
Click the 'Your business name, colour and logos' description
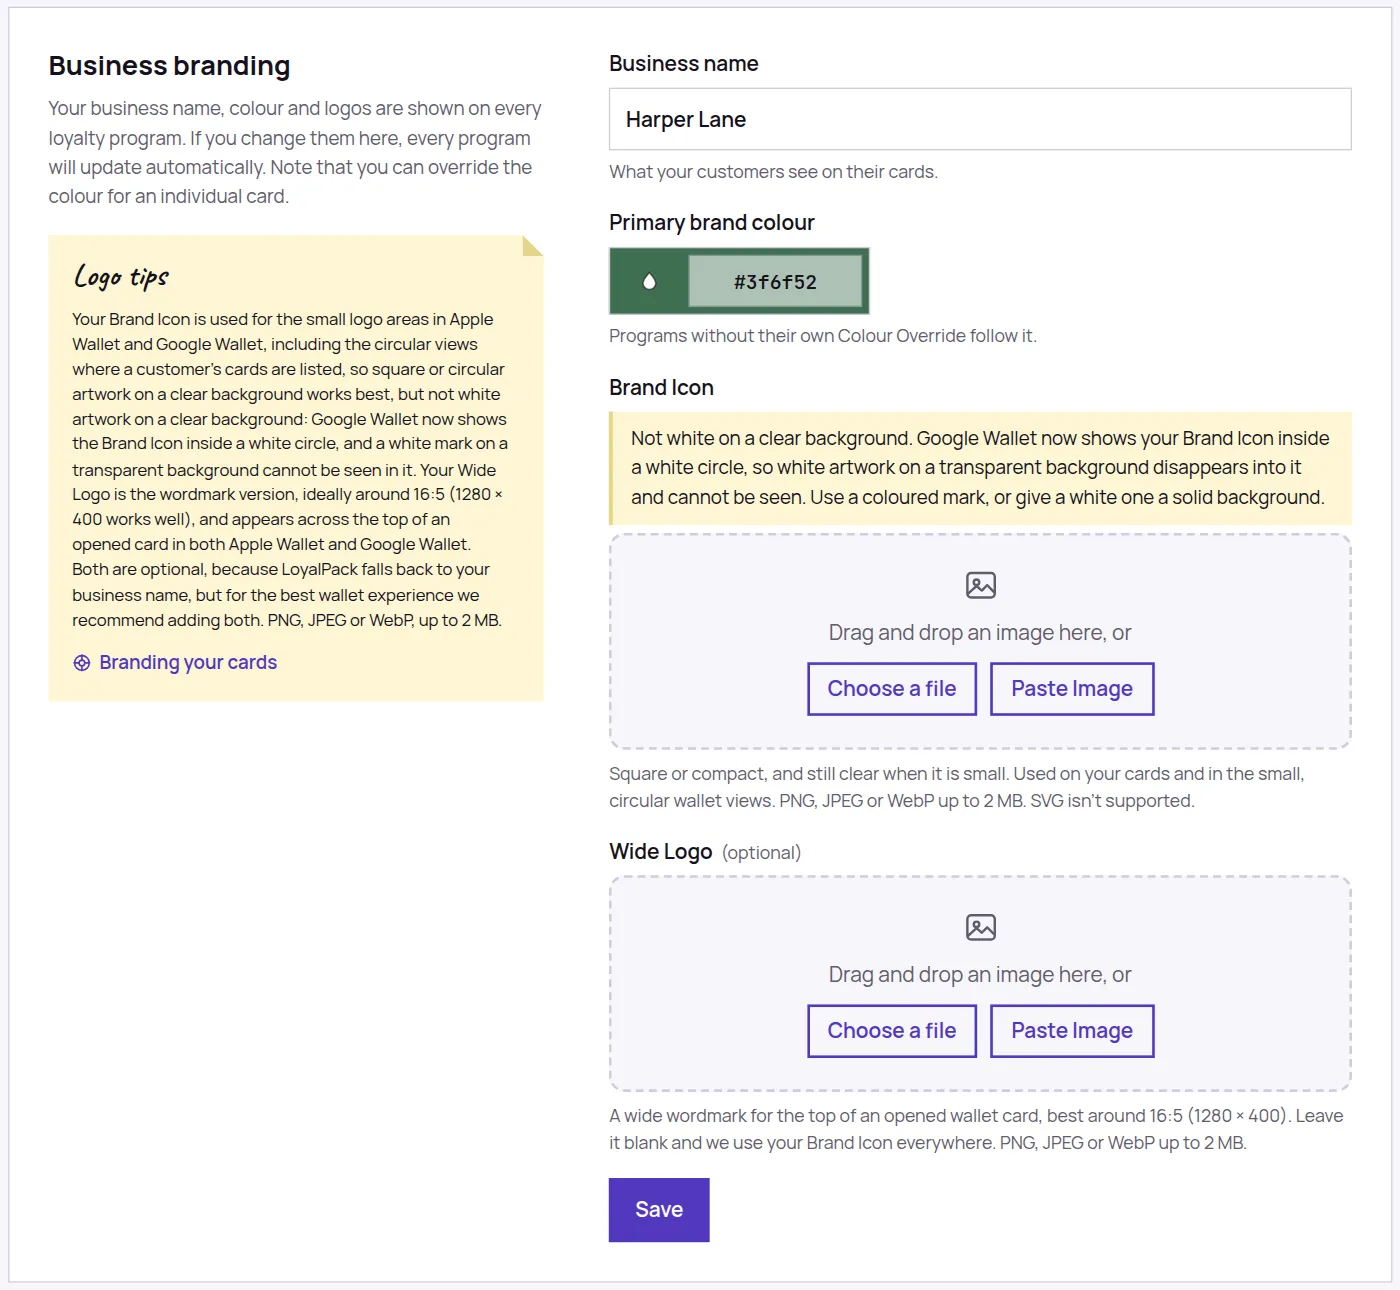[295, 152]
